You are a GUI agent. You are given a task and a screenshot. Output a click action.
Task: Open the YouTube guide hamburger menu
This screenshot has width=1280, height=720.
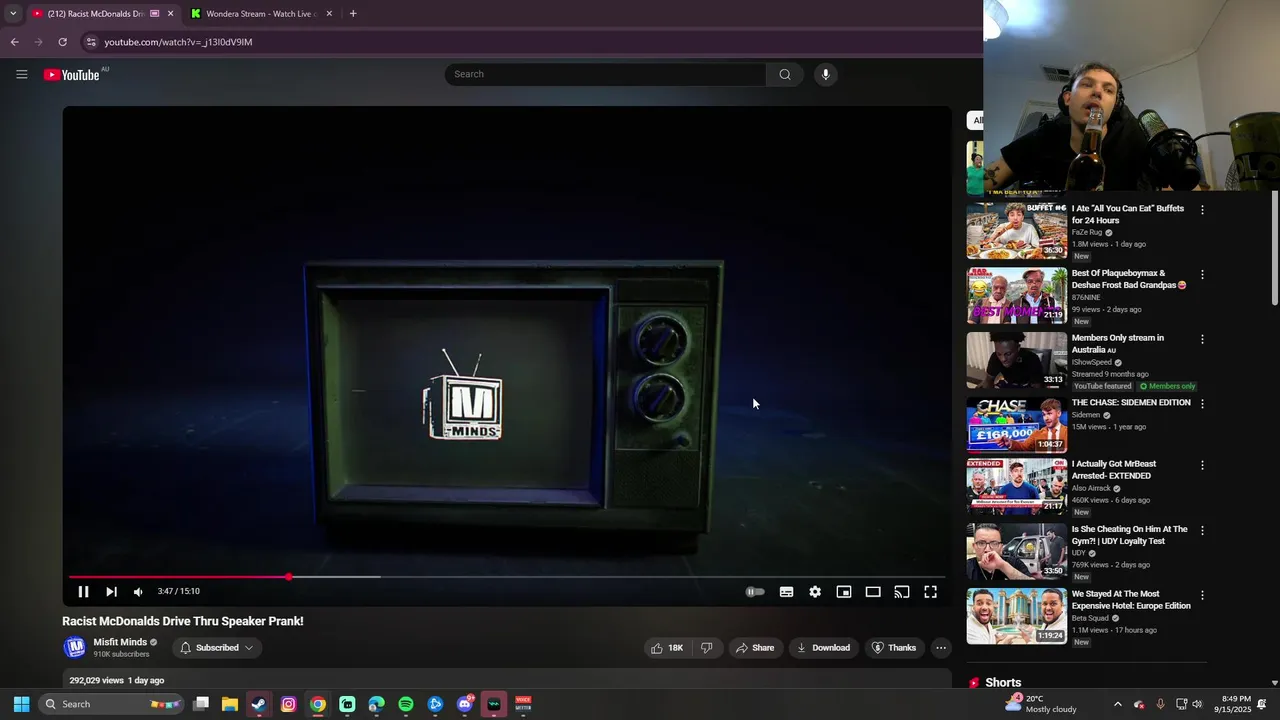coord(21,74)
